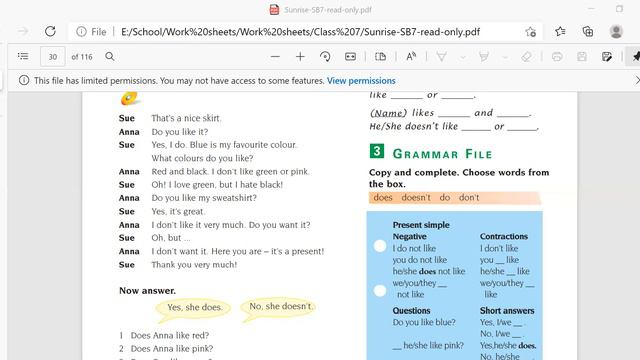Switch the Page view layout
This screenshot has height=360, width=640.
[380, 57]
